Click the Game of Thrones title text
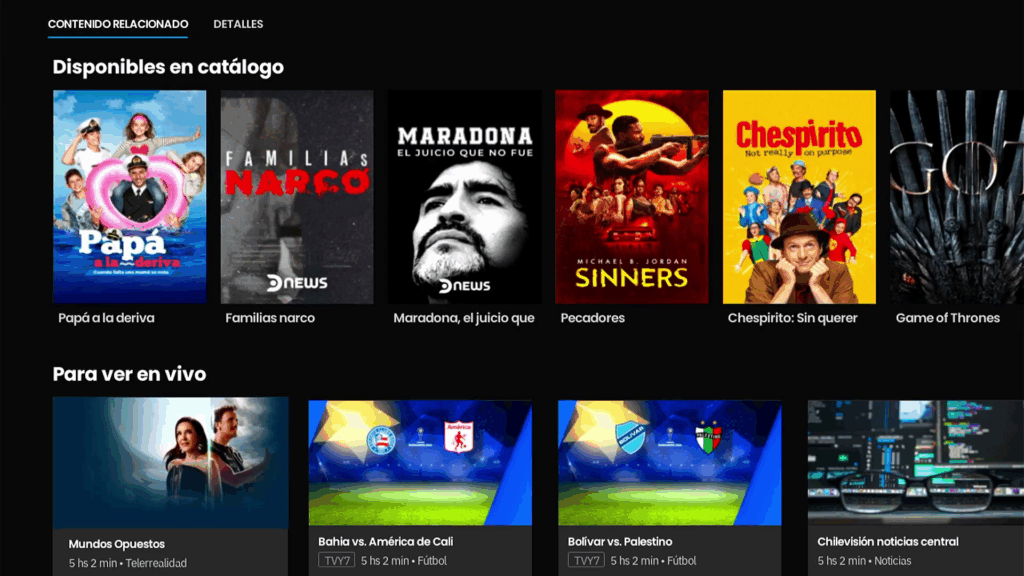Screen dimensions: 1024x576 point(947,318)
